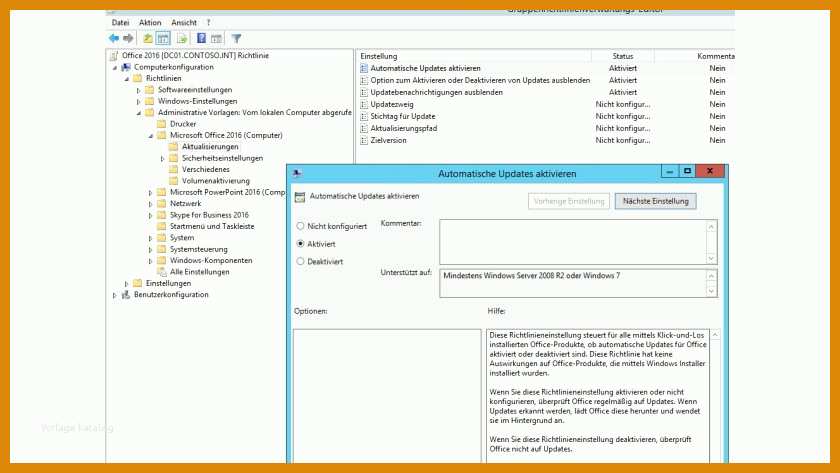Click the policy icon in dialog header
Screen dimensions: 840x473
[x=300, y=197]
